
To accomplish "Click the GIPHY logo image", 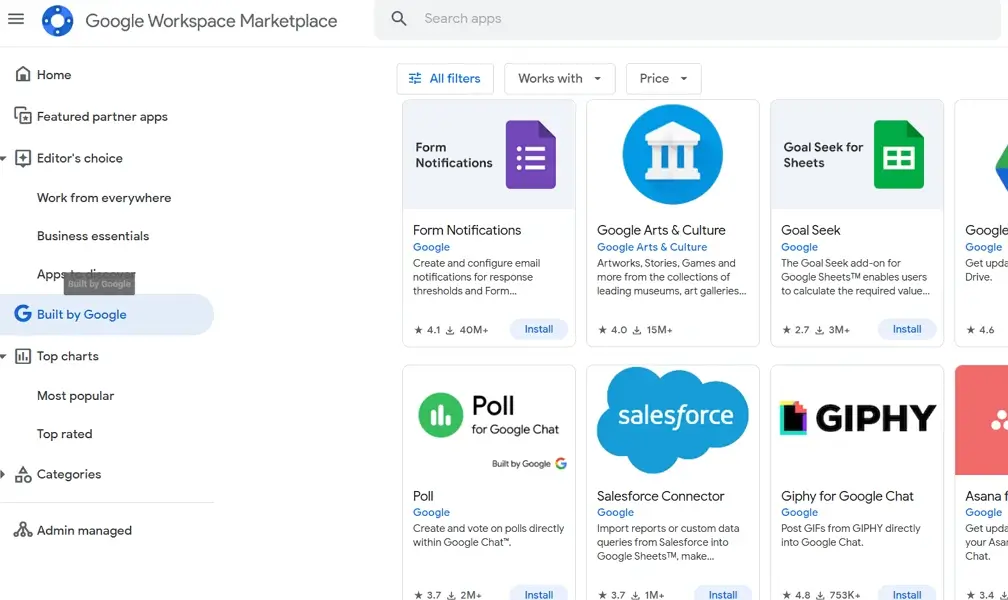I will point(858,418).
